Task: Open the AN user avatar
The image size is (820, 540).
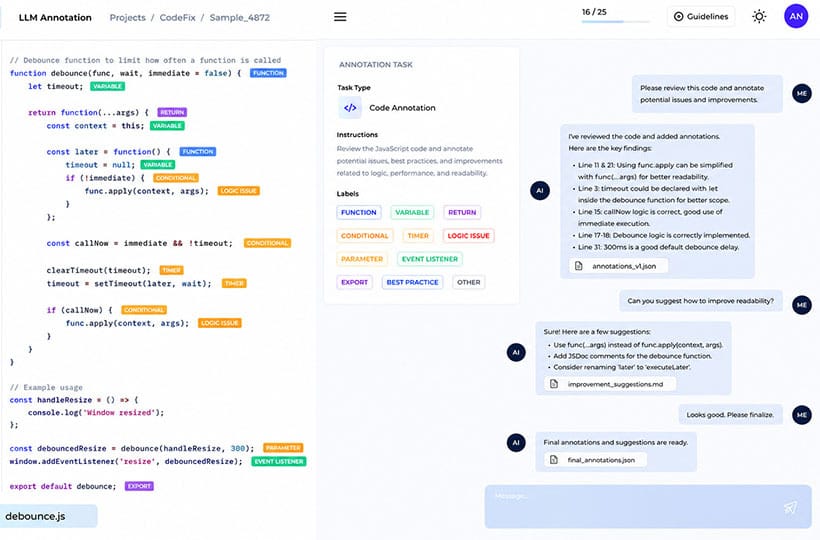Action: coord(796,17)
